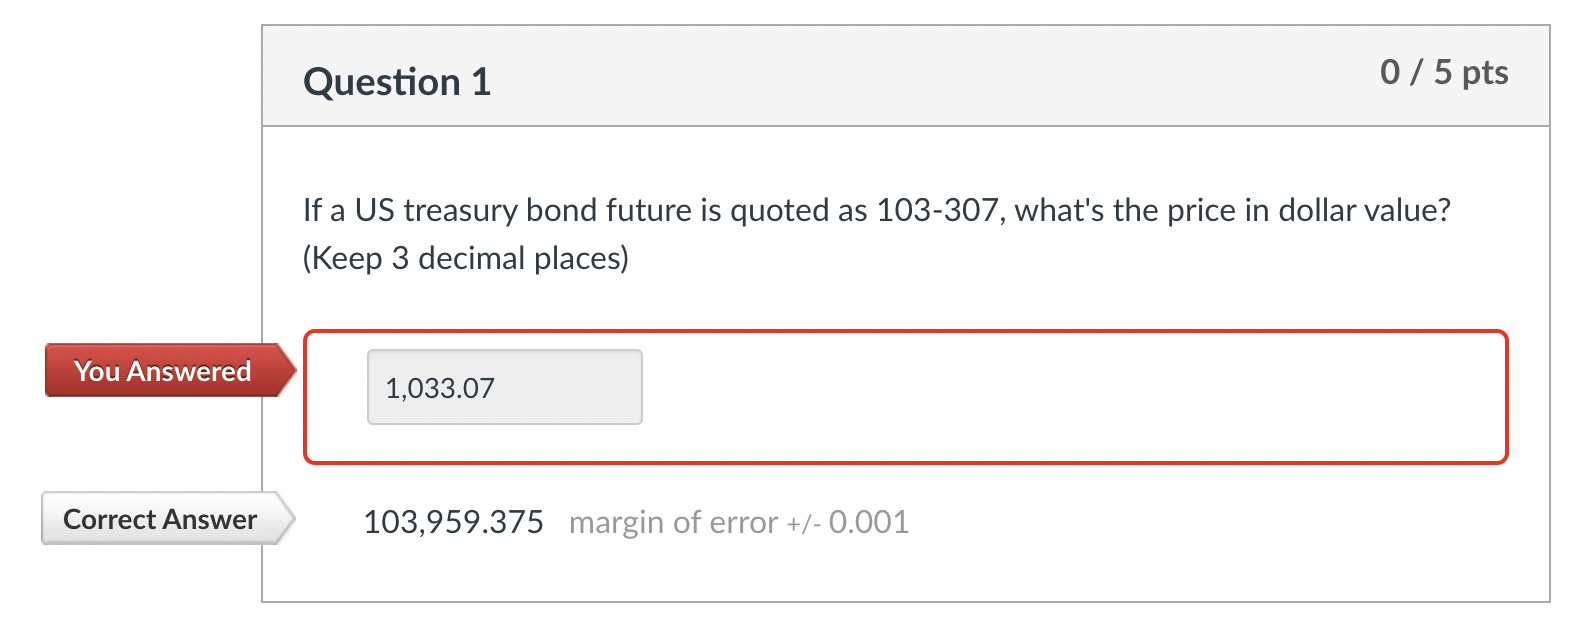Select the Correct Answer label text
This screenshot has width=1594, height=636.
[x=158, y=519]
